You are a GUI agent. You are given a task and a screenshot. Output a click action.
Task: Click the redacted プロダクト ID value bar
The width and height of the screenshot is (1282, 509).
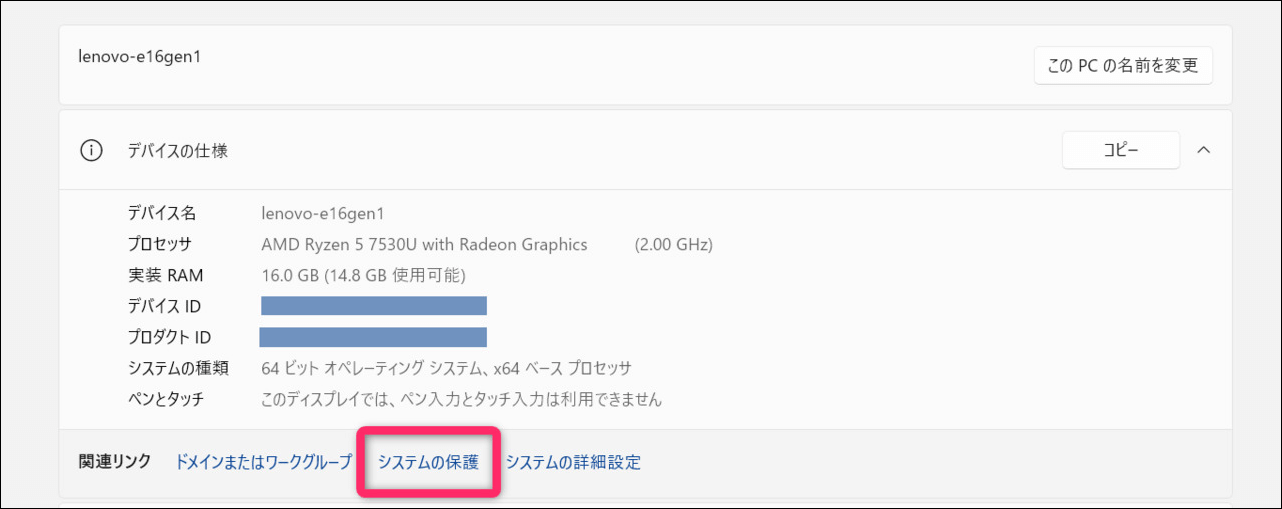tap(373, 337)
